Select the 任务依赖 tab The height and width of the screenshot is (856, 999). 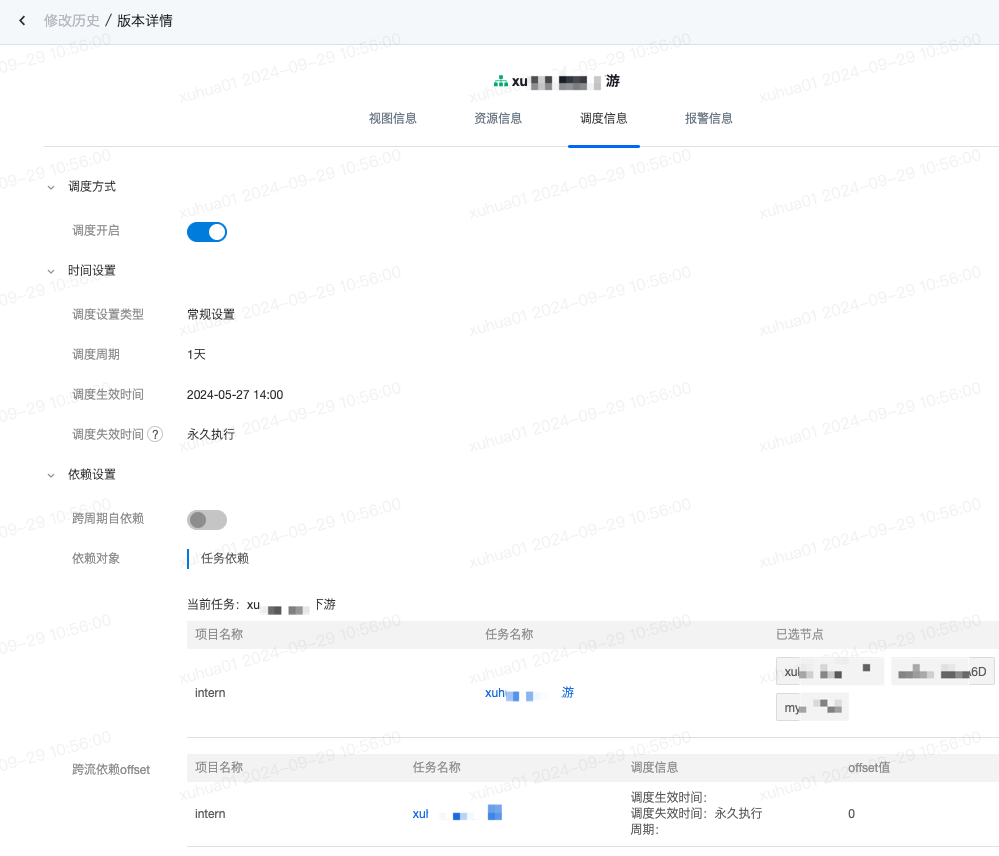(224, 559)
